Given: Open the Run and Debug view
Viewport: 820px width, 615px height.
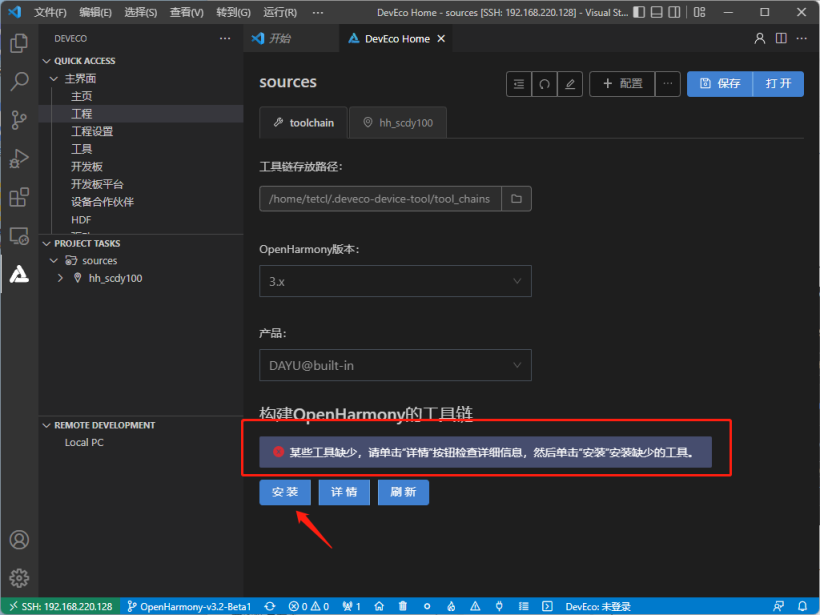Looking at the screenshot, I should pos(18,159).
